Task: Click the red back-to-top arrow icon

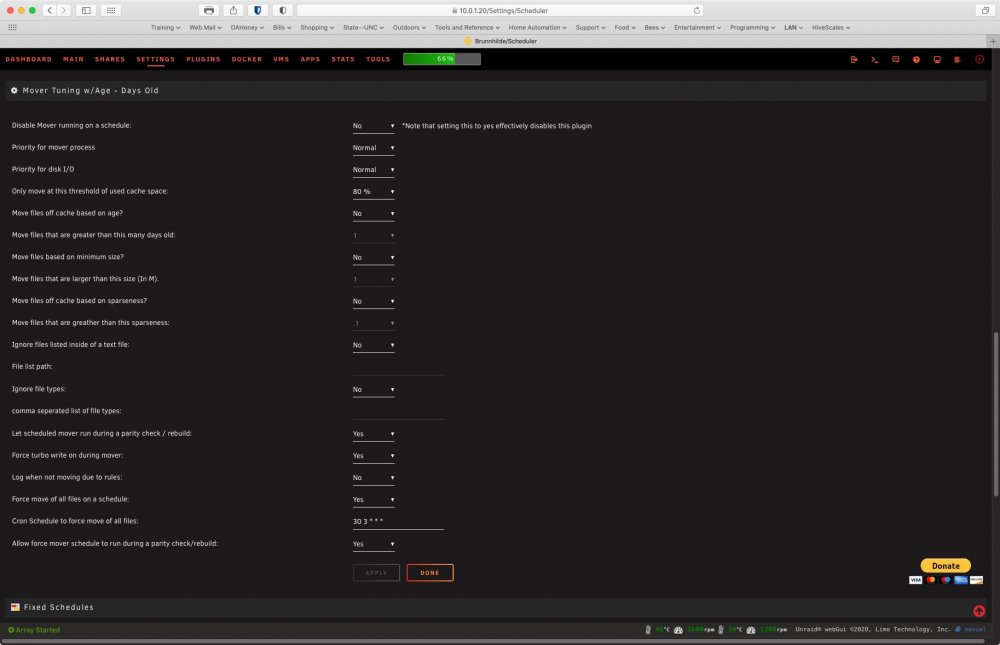Action: coord(979,611)
